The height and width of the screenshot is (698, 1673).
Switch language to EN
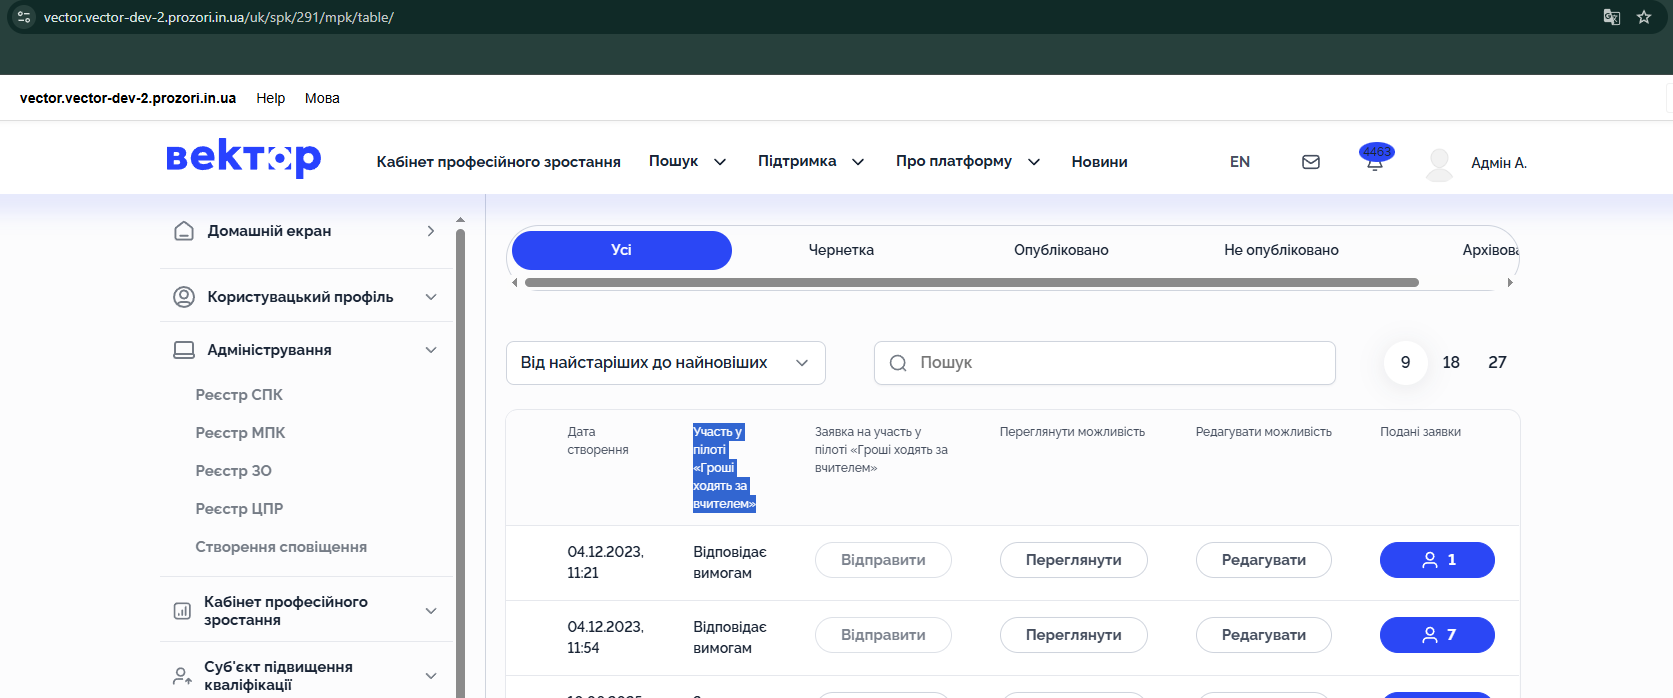(1240, 162)
